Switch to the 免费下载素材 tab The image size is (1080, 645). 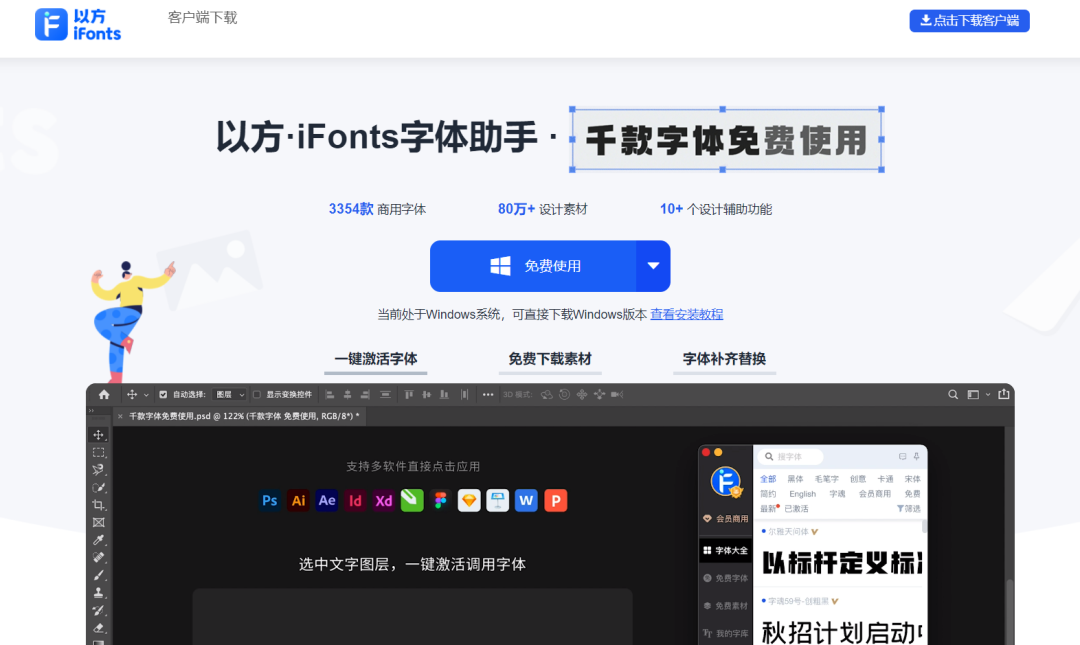pos(550,359)
